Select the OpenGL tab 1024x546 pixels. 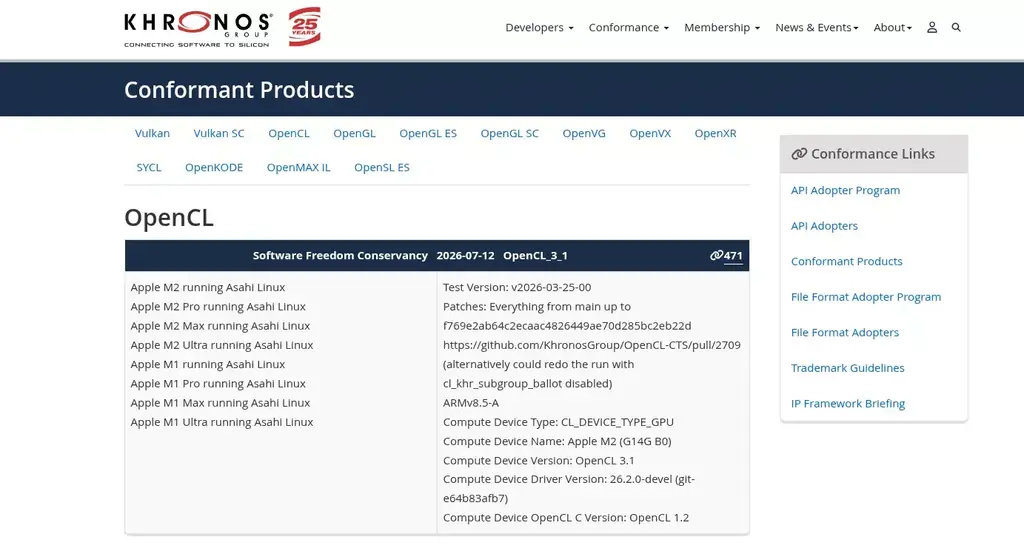pos(355,133)
